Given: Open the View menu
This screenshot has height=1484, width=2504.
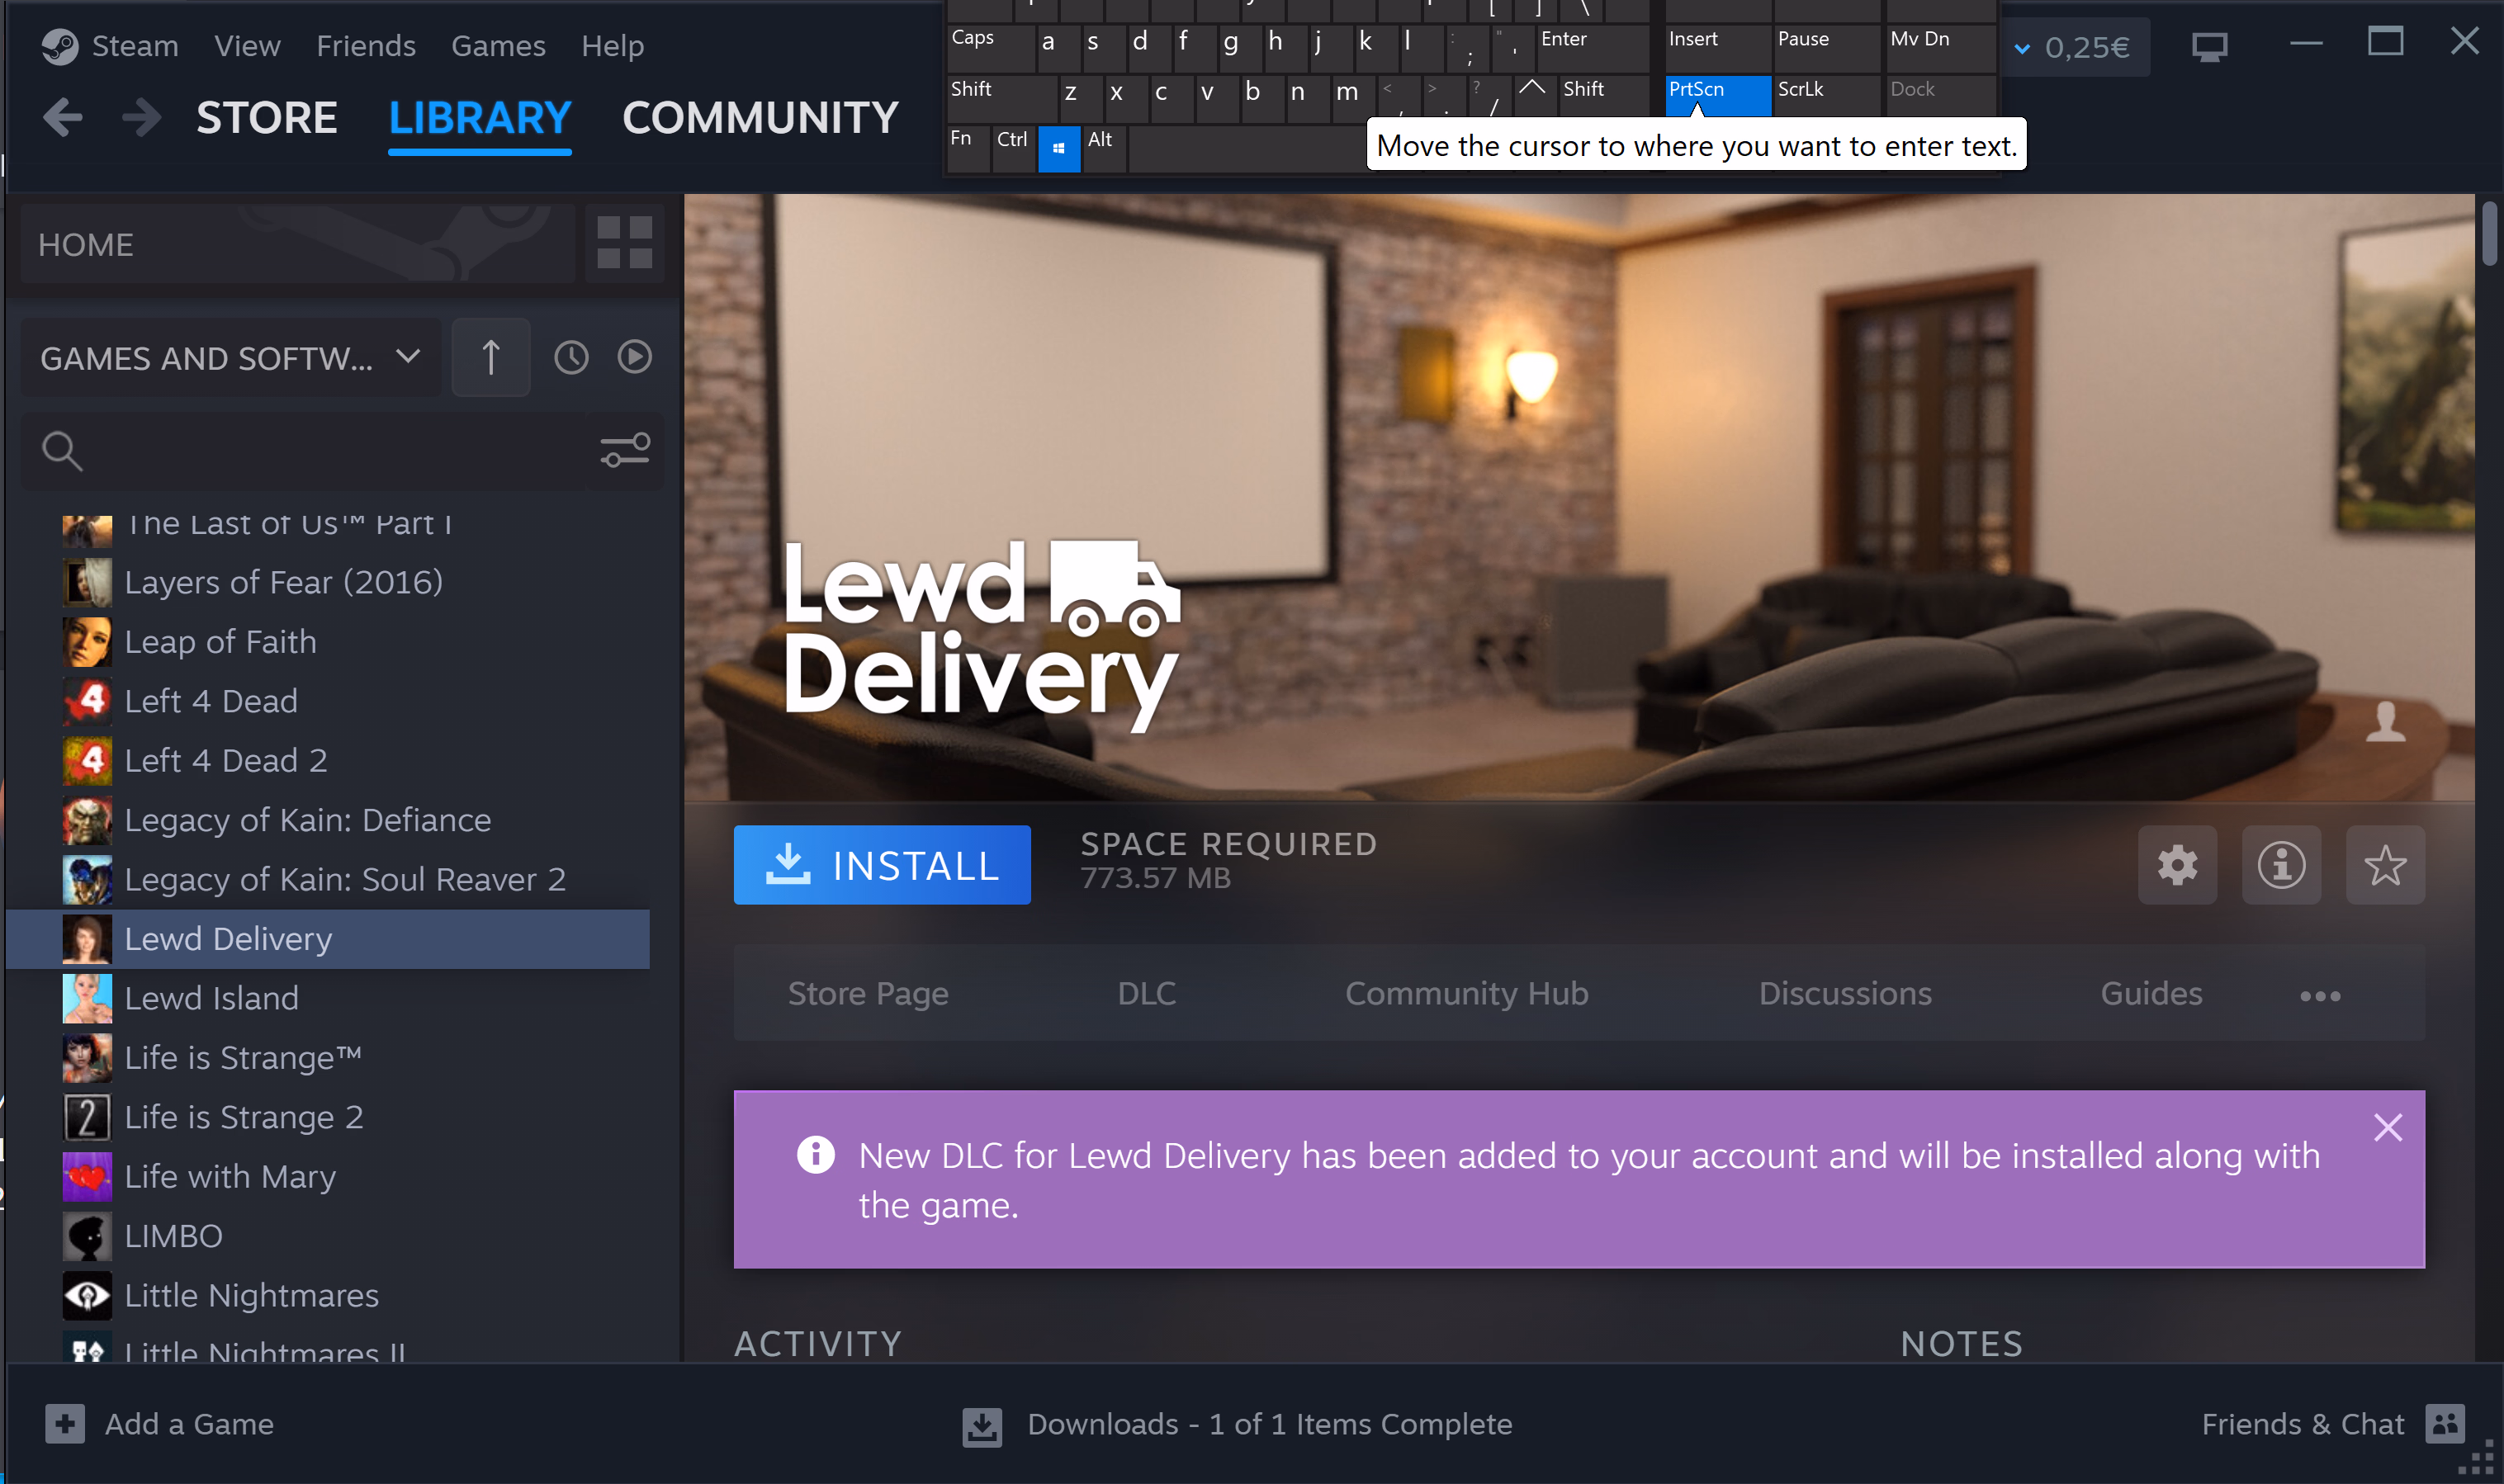Looking at the screenshot, I should coord(247,46).
